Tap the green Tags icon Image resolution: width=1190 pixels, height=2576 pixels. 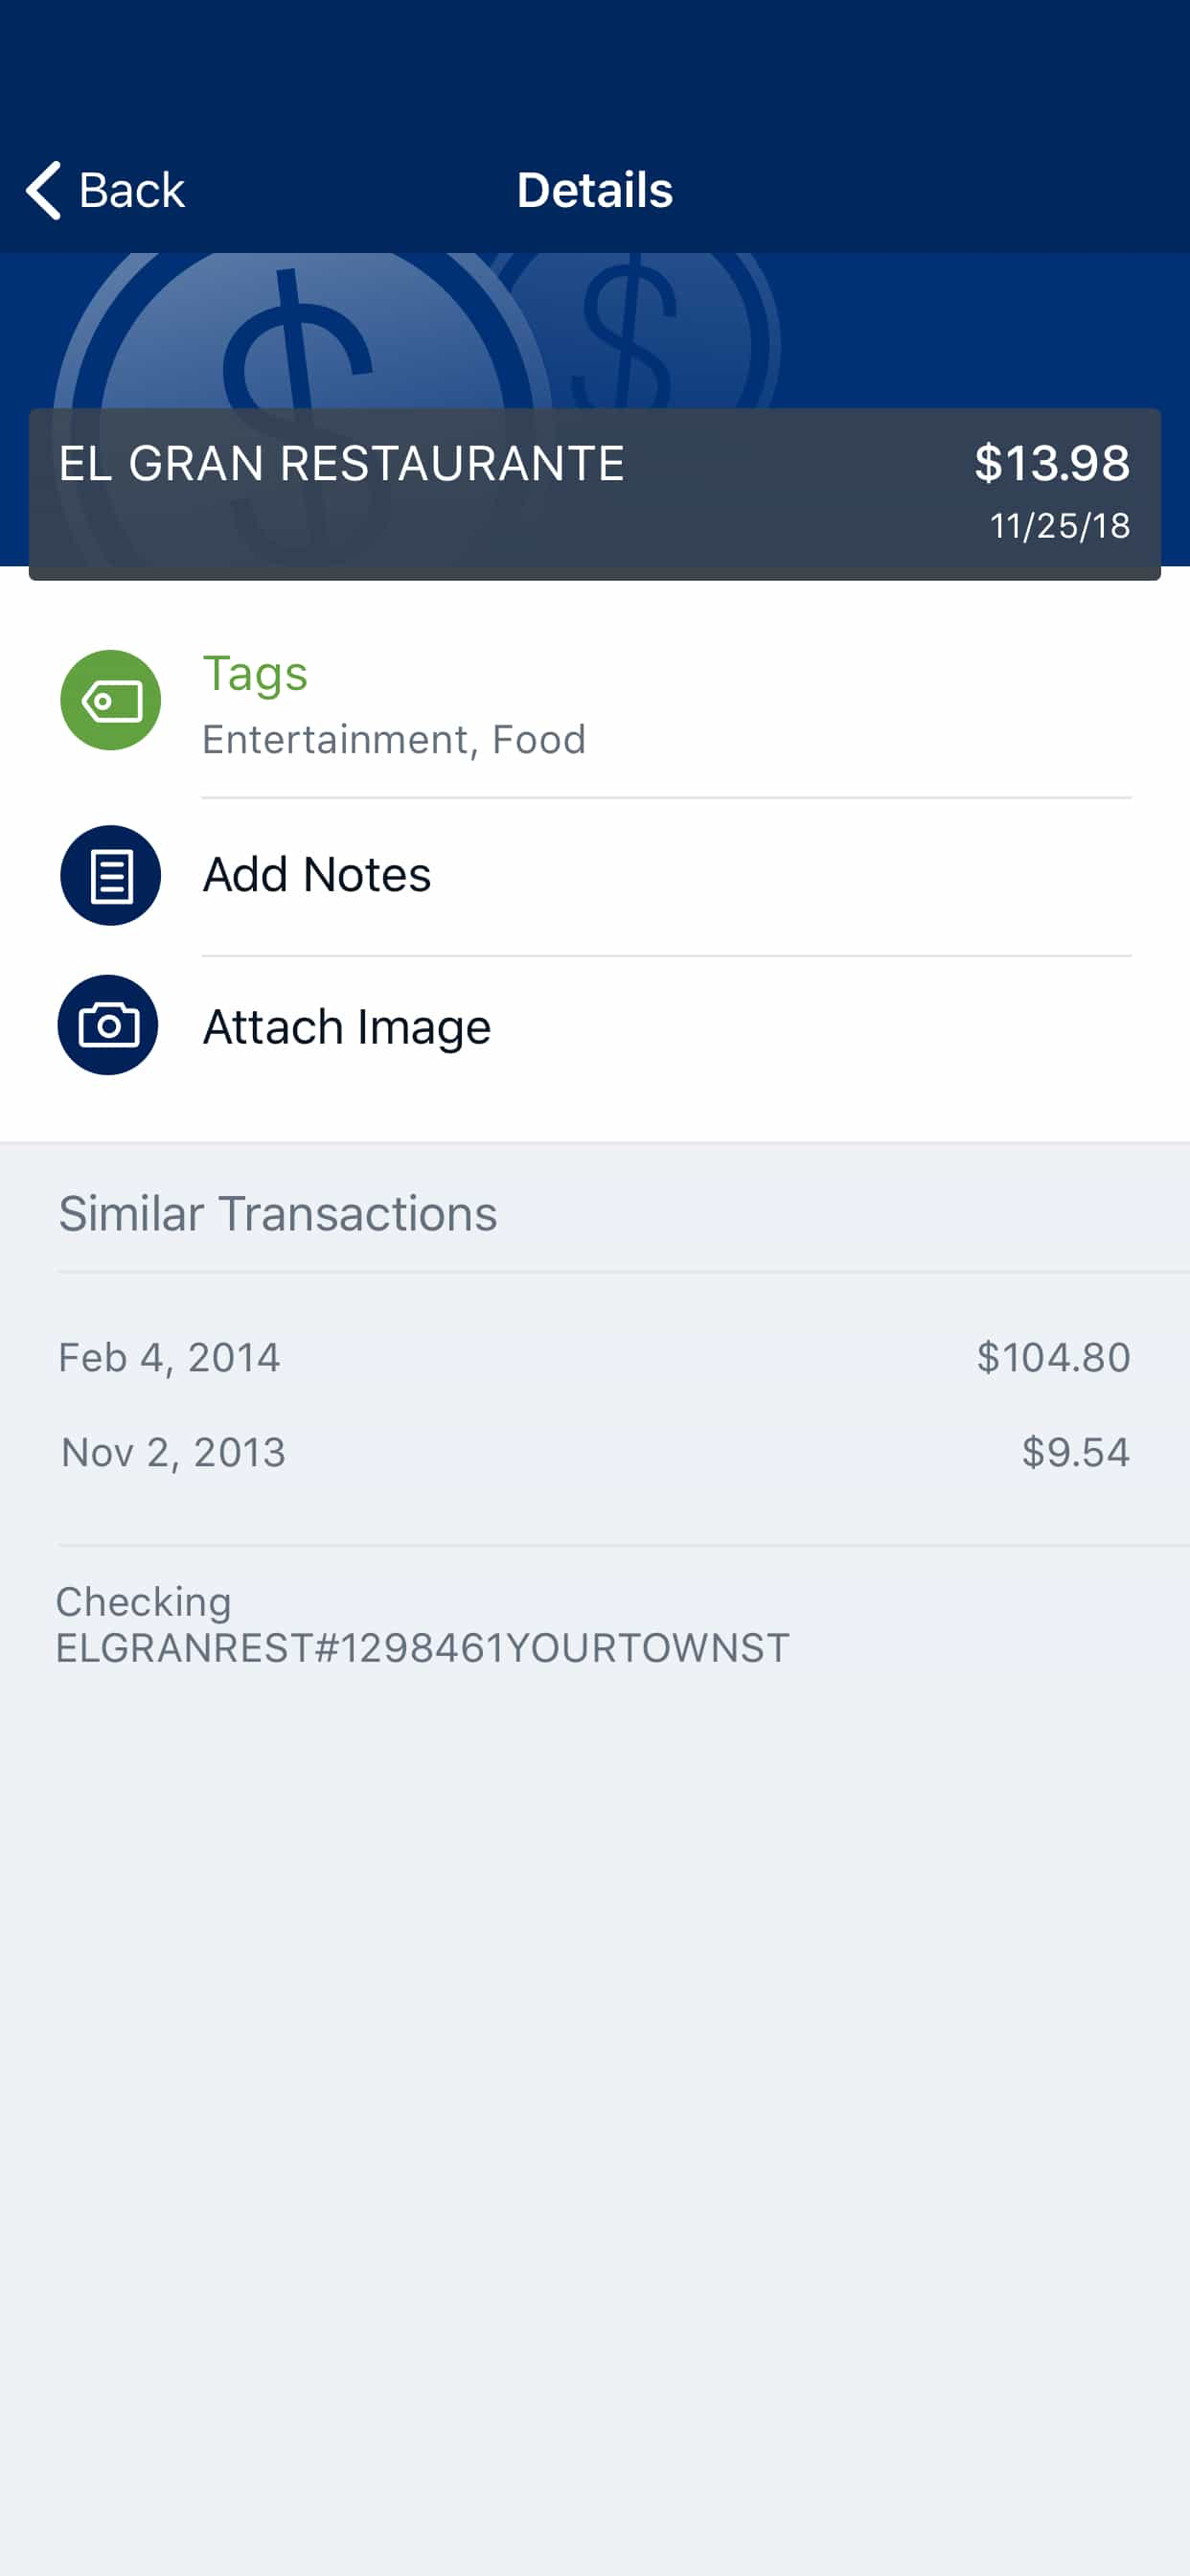110,700
